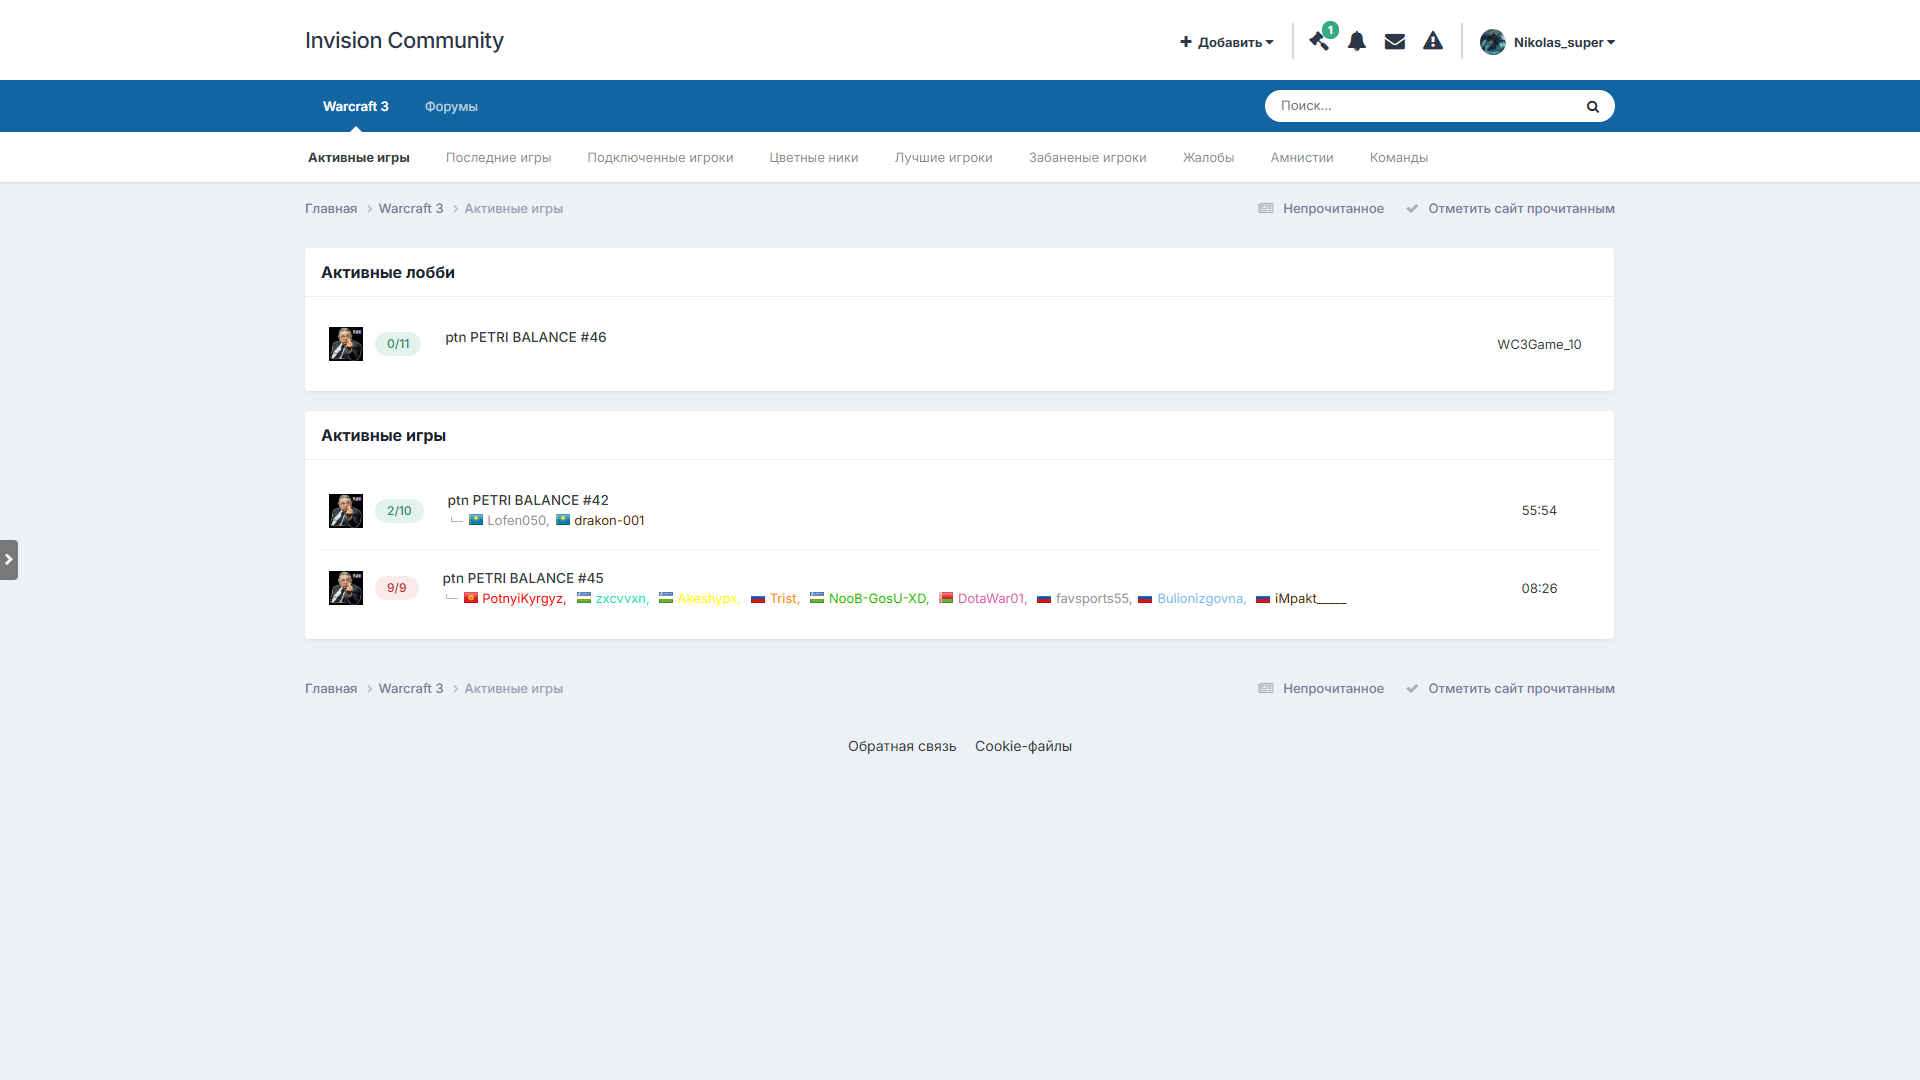Open the Обратная связь footer link
The width and height of the screenshot is (1920, 1080).
[x=901, y=747]
